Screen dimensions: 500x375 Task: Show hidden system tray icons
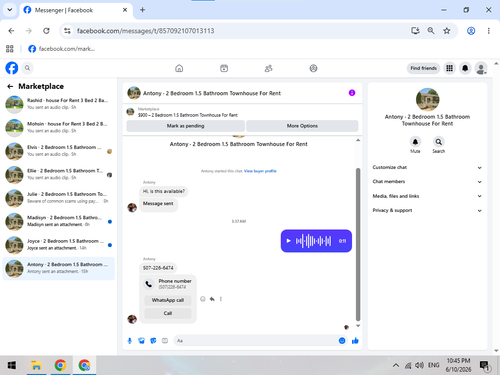coord(396,365)
